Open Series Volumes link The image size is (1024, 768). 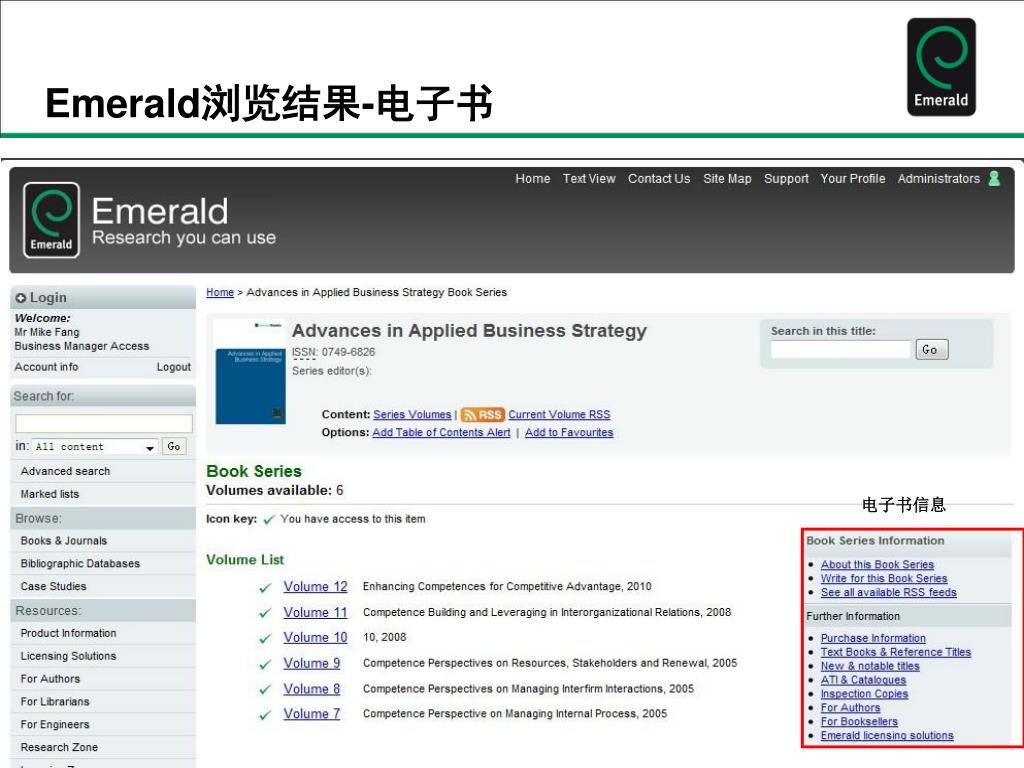click(x=412, y=415)
